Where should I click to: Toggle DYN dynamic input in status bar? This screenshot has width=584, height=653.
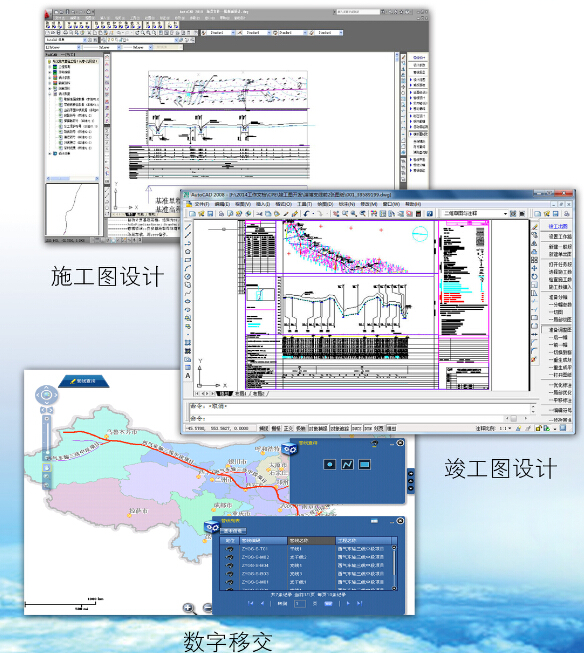368,428
